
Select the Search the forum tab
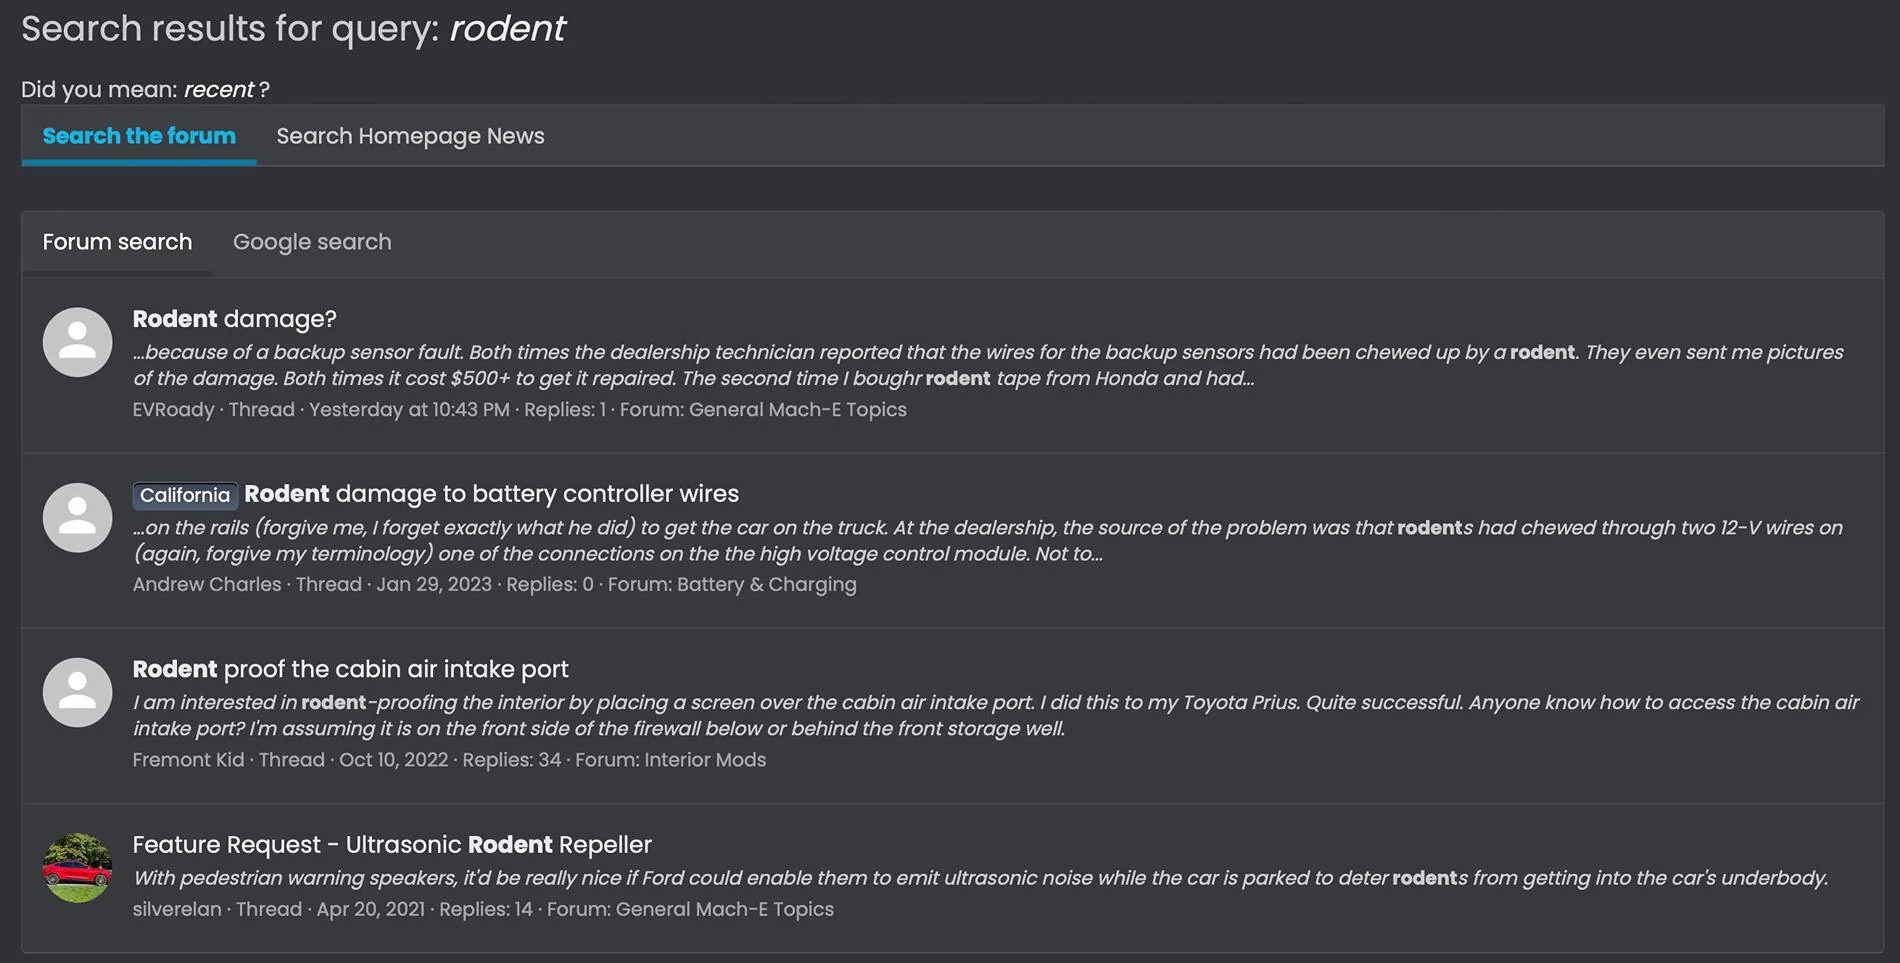click(139, 136)
